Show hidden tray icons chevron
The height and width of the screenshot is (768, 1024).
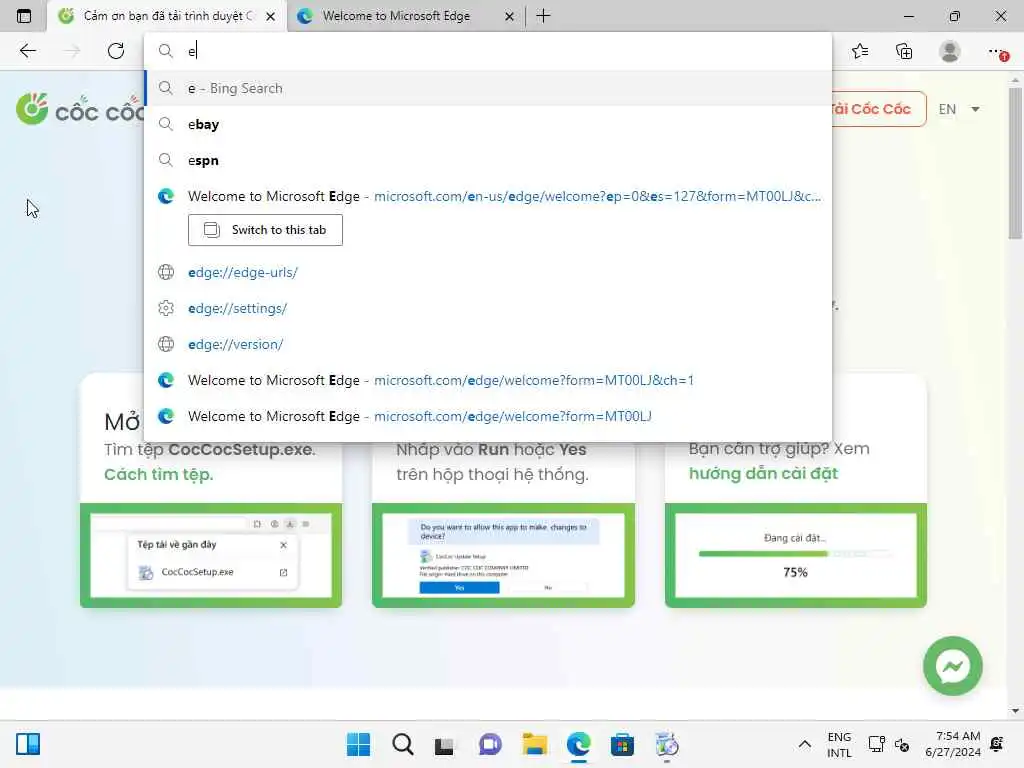(x=805, y=744)
